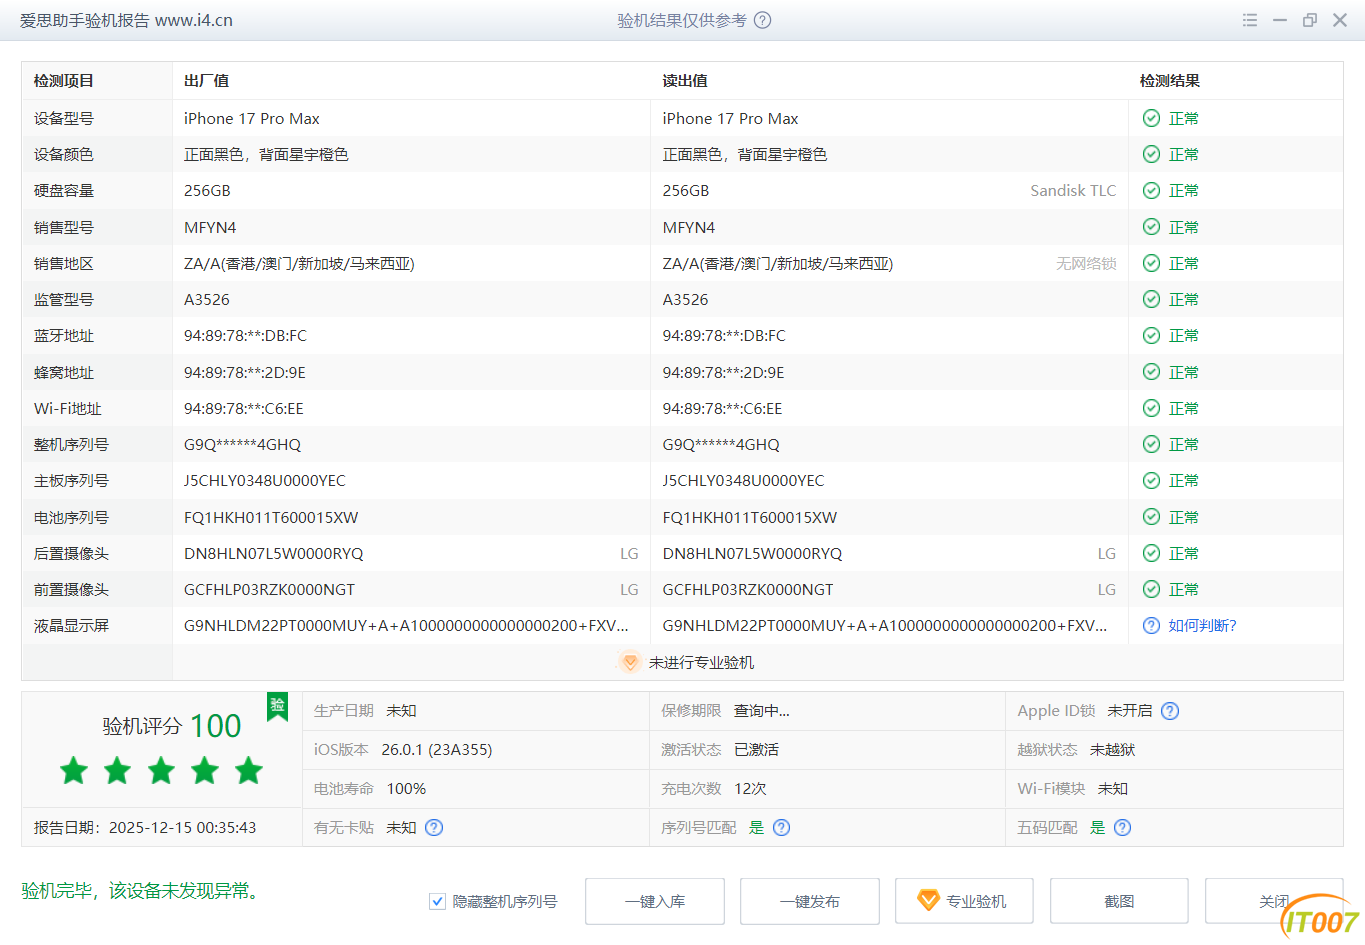Click the 越狱状态 value 未越狱
This screenshot has width=1365, height=945.
point(1113,750)
